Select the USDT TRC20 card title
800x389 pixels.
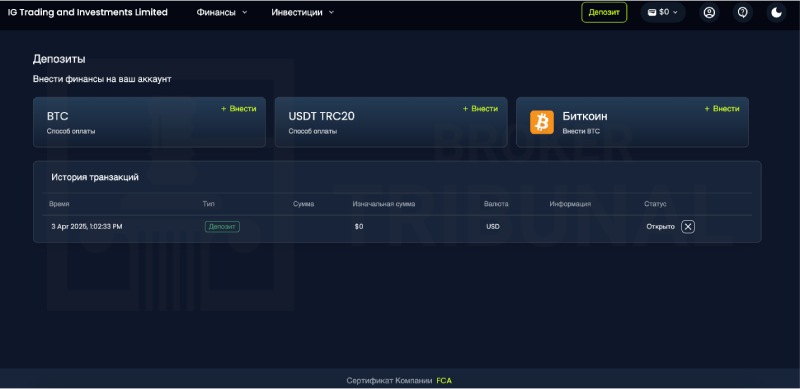(321, 116)
